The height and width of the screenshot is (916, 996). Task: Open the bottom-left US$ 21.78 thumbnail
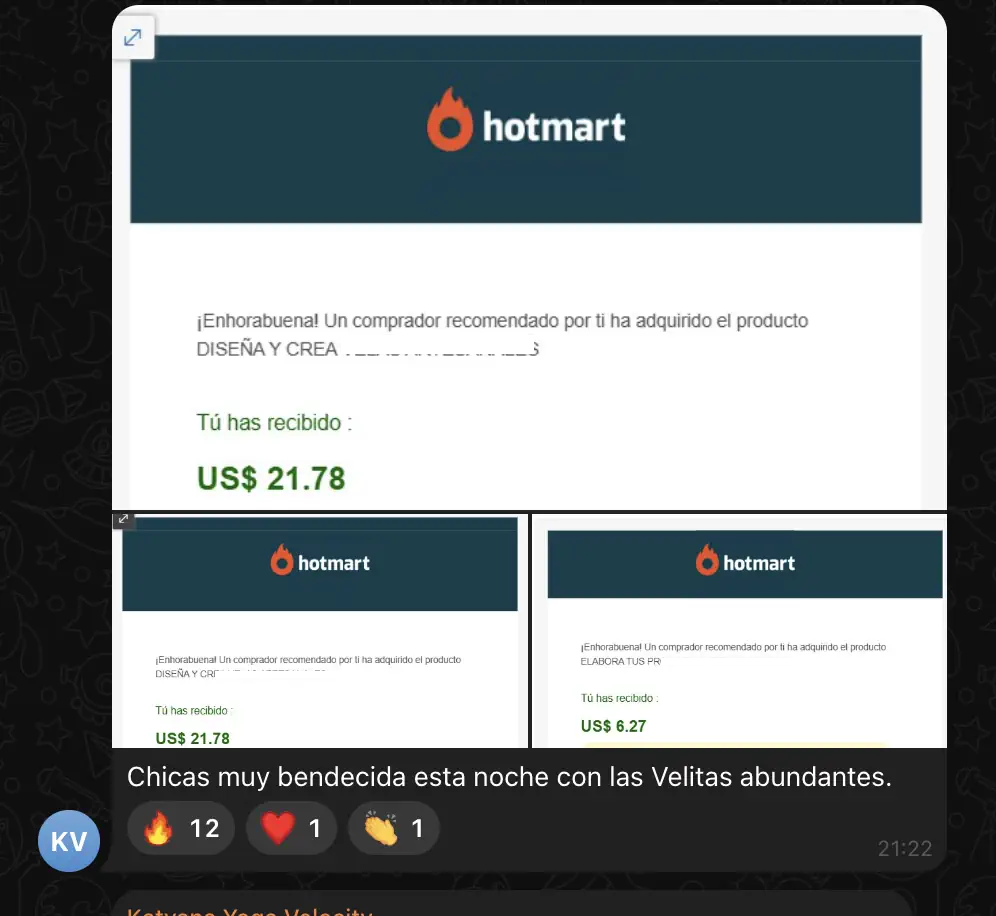[x=320, y=631]
